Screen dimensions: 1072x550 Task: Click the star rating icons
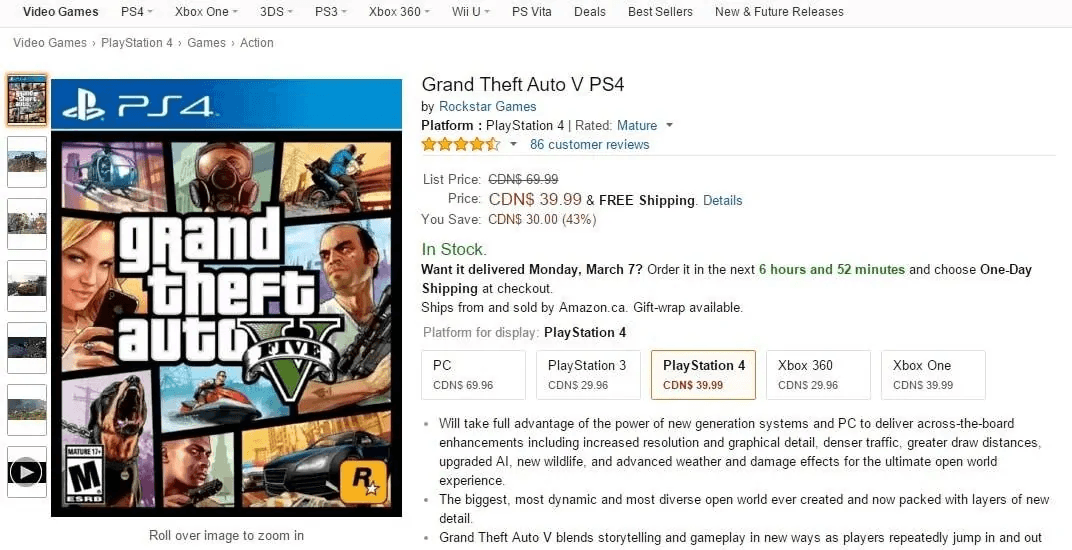460,144
